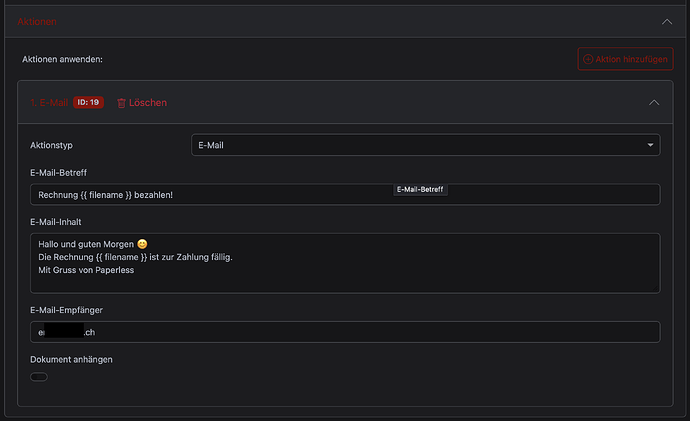Click the ID: 19 badge
The height and width of the screenshot is (421, 690).
(x=88, y=103)
